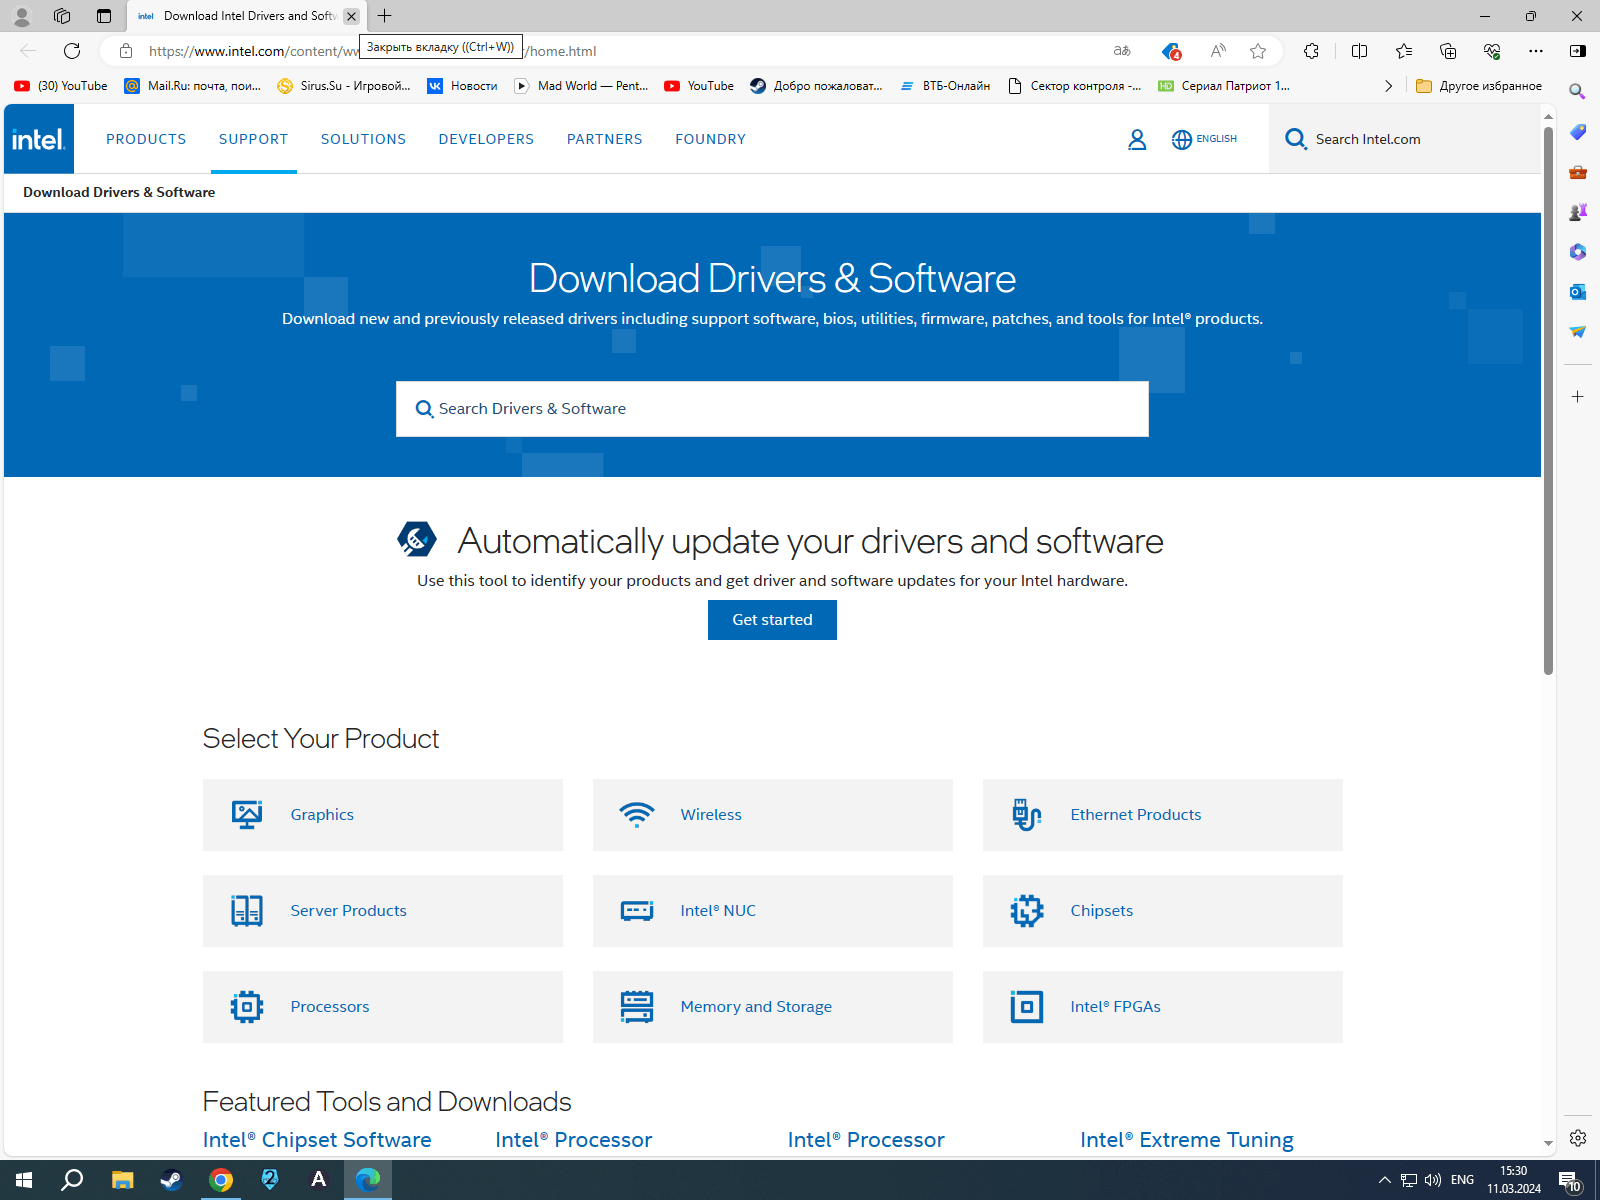This screenshot has height=1200, width=1600.
Task: Click the Processors CPU icon
Action: 247,1007
